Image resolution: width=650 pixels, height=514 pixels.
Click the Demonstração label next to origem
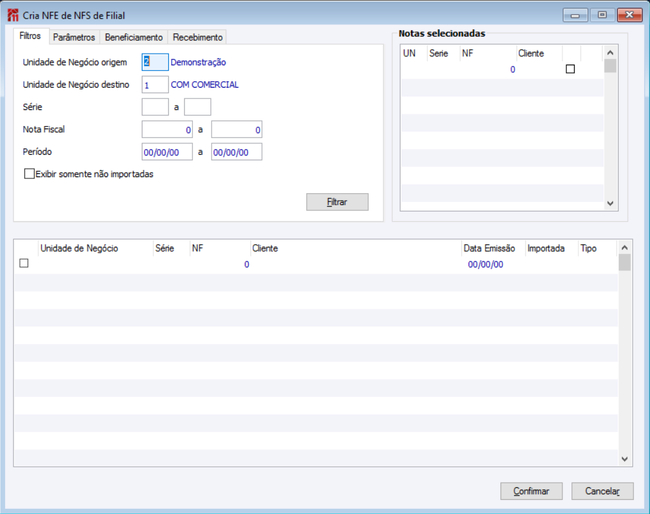[x=198, y=62]
